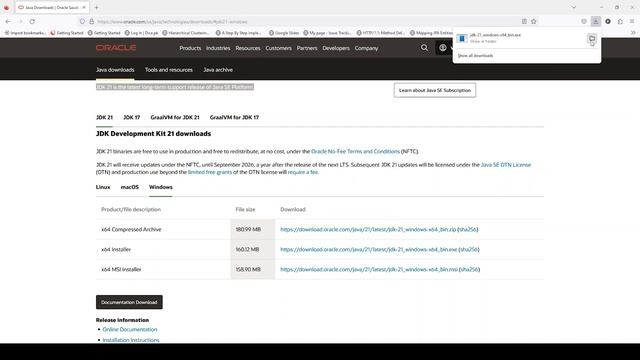Screen dimensions: 640x360
Task: Open the Online Documentation link
Action: (130, 329)
